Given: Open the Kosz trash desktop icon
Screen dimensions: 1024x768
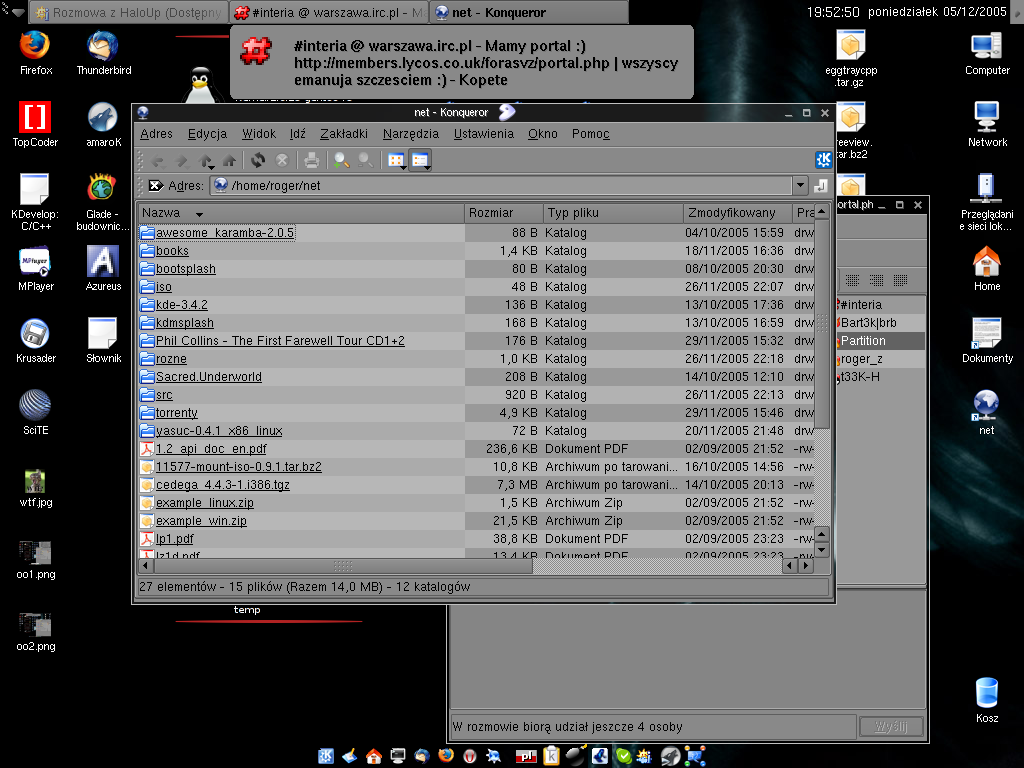Looking at the screenshot, I should coord(987,701).
